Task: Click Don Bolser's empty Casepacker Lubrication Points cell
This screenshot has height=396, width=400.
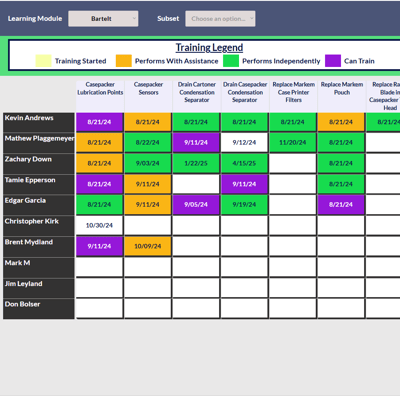Action: pos(99,309)
